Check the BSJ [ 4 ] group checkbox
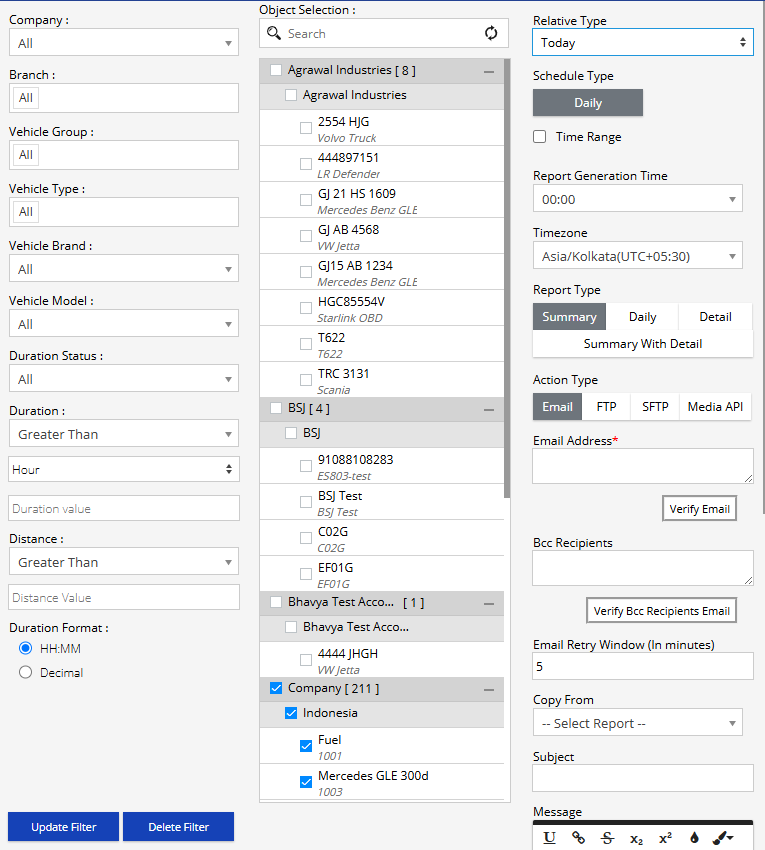This screenshot has width=765, height=850. click(276, 408)
